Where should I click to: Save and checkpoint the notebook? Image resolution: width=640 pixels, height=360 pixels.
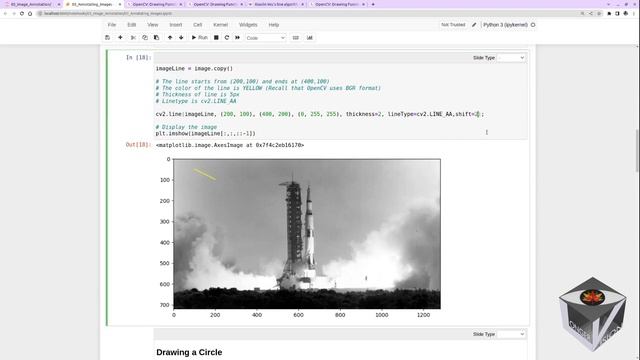click(107, 38)
